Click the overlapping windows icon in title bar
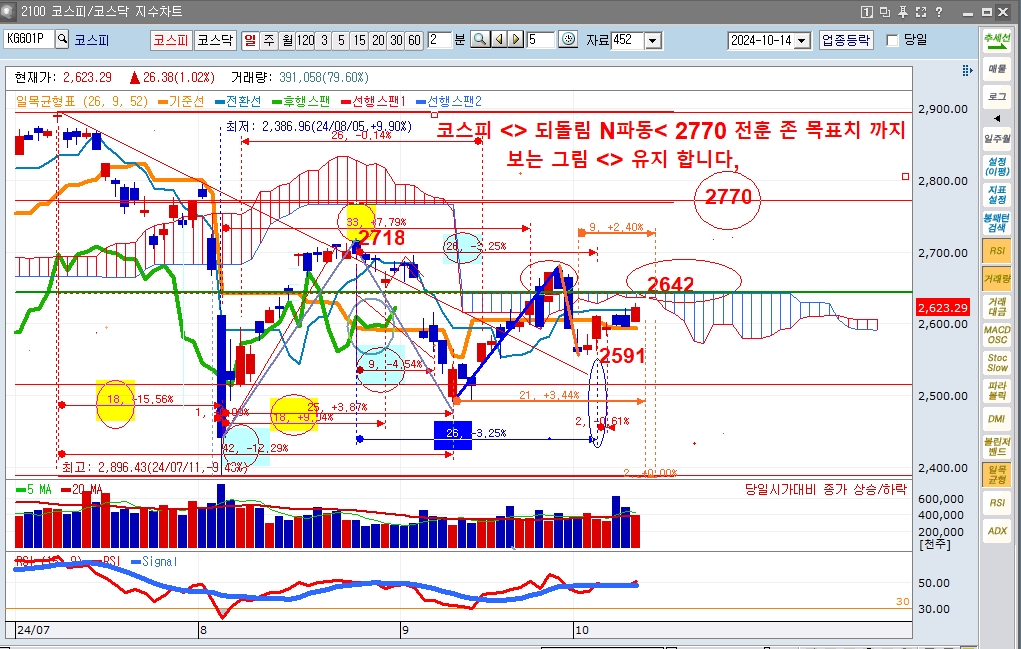This screenshot has height=649, width=1021. (885, 12)
